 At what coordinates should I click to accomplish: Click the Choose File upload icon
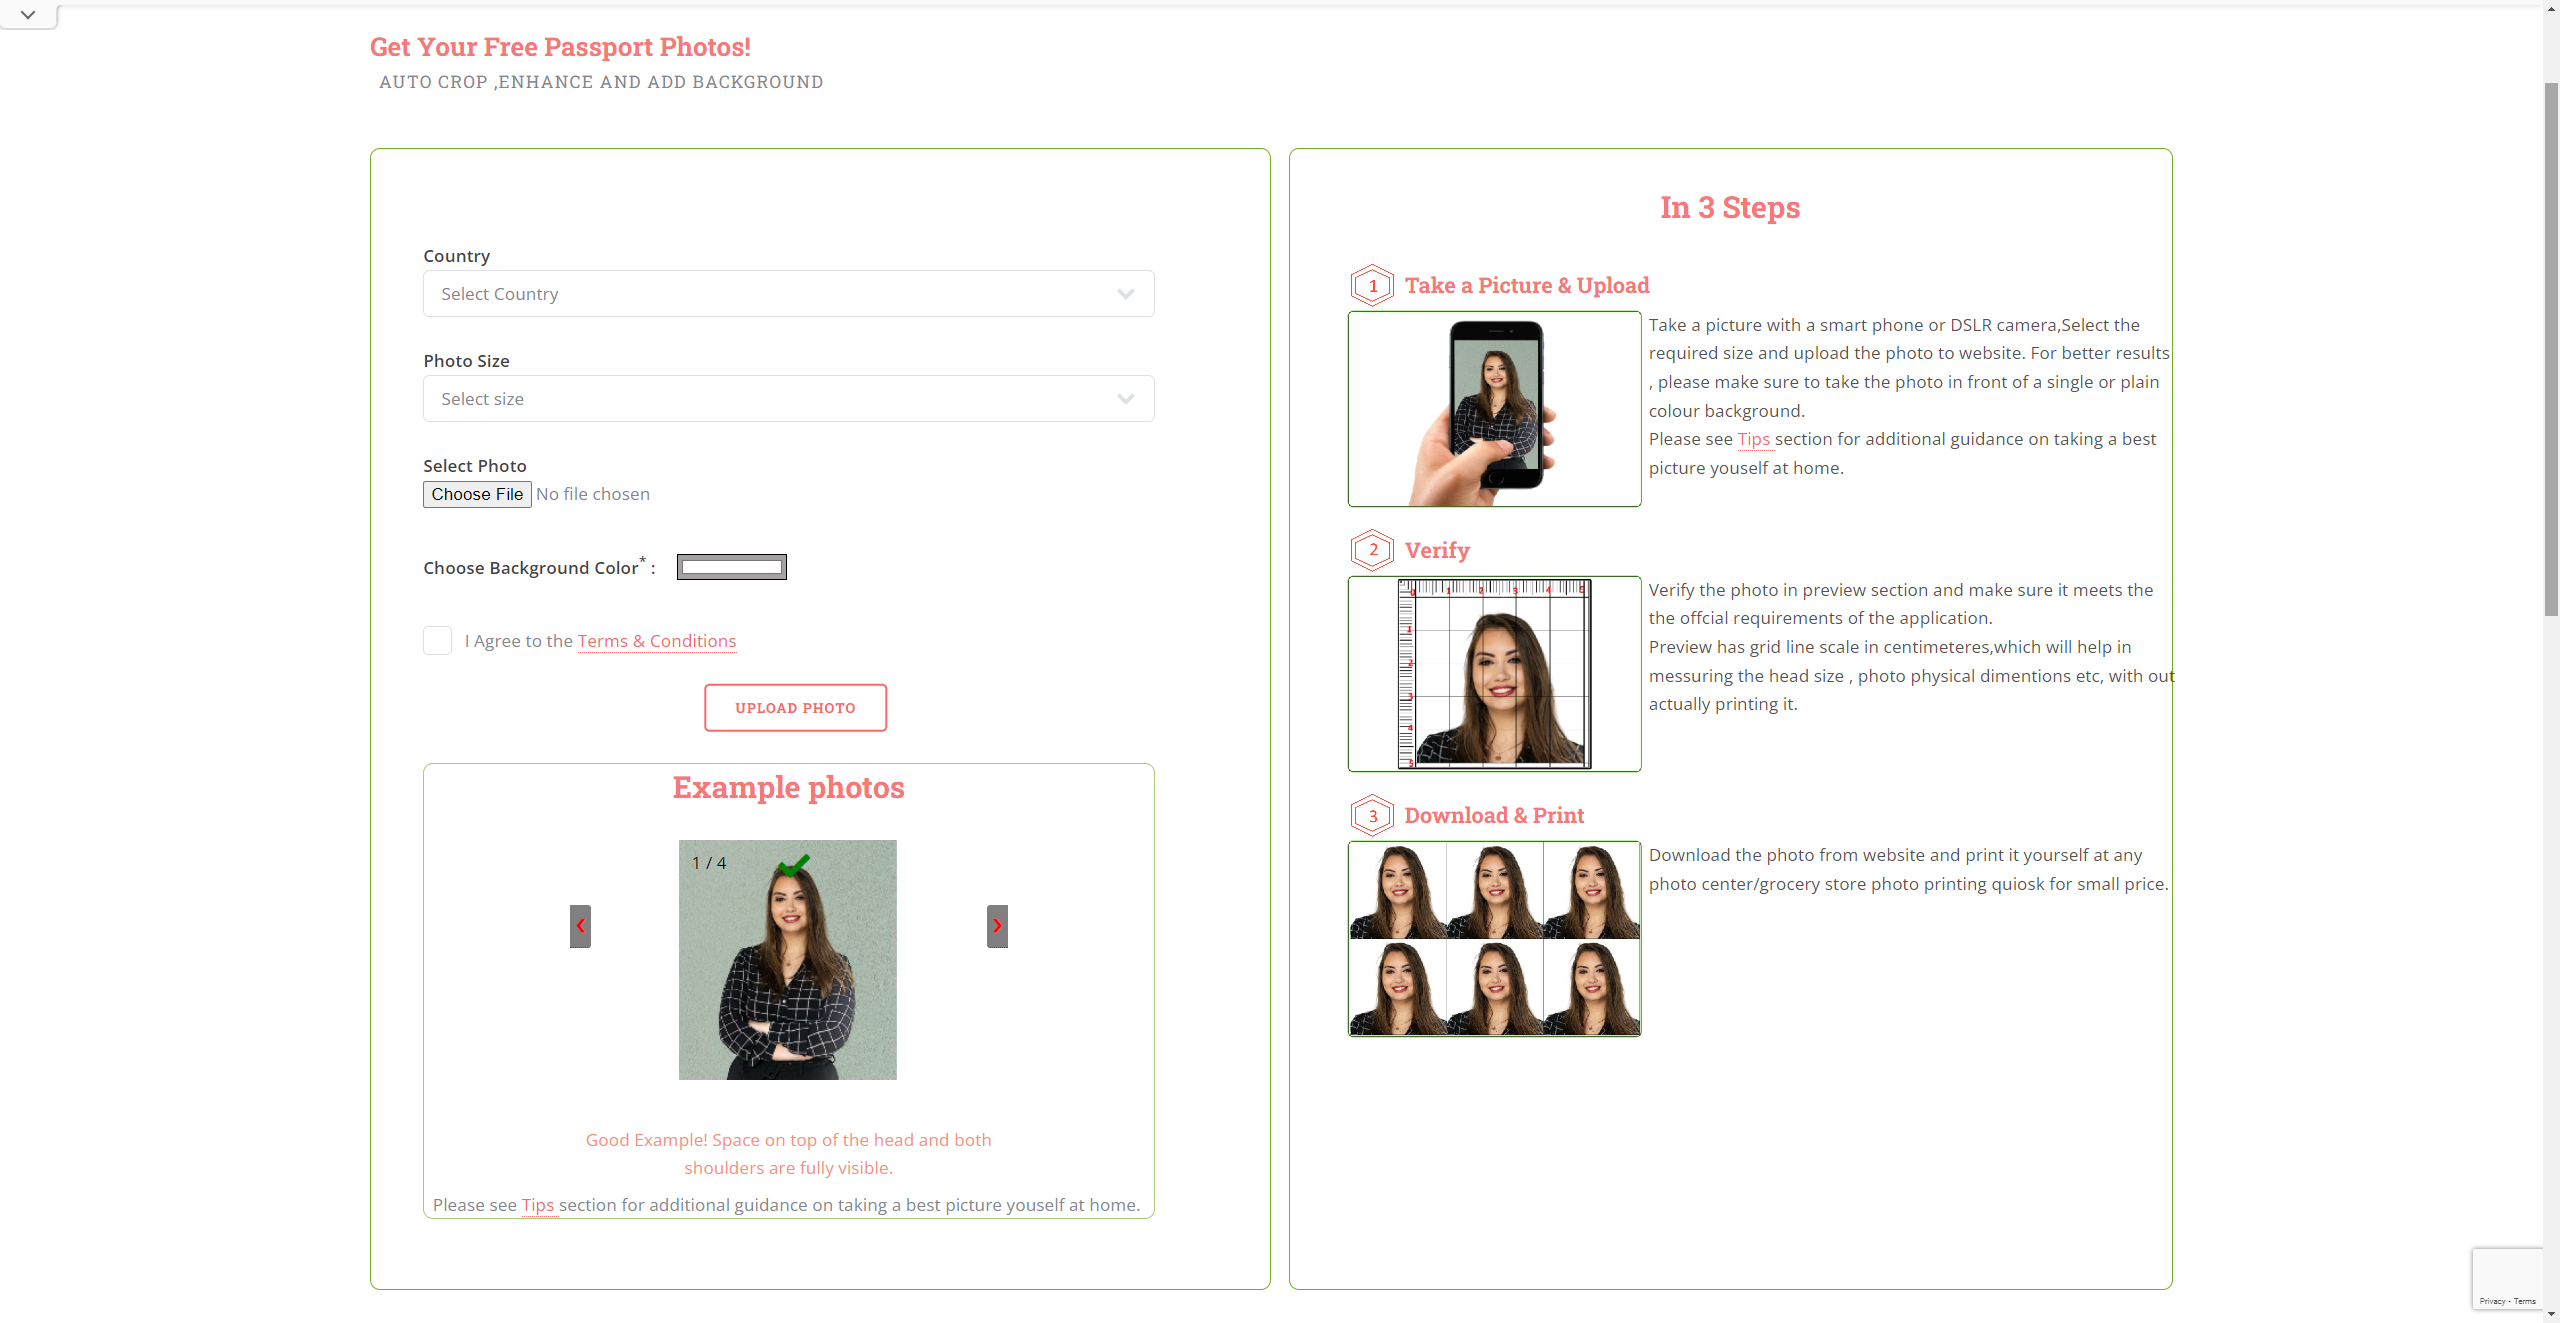coord(476,493)
